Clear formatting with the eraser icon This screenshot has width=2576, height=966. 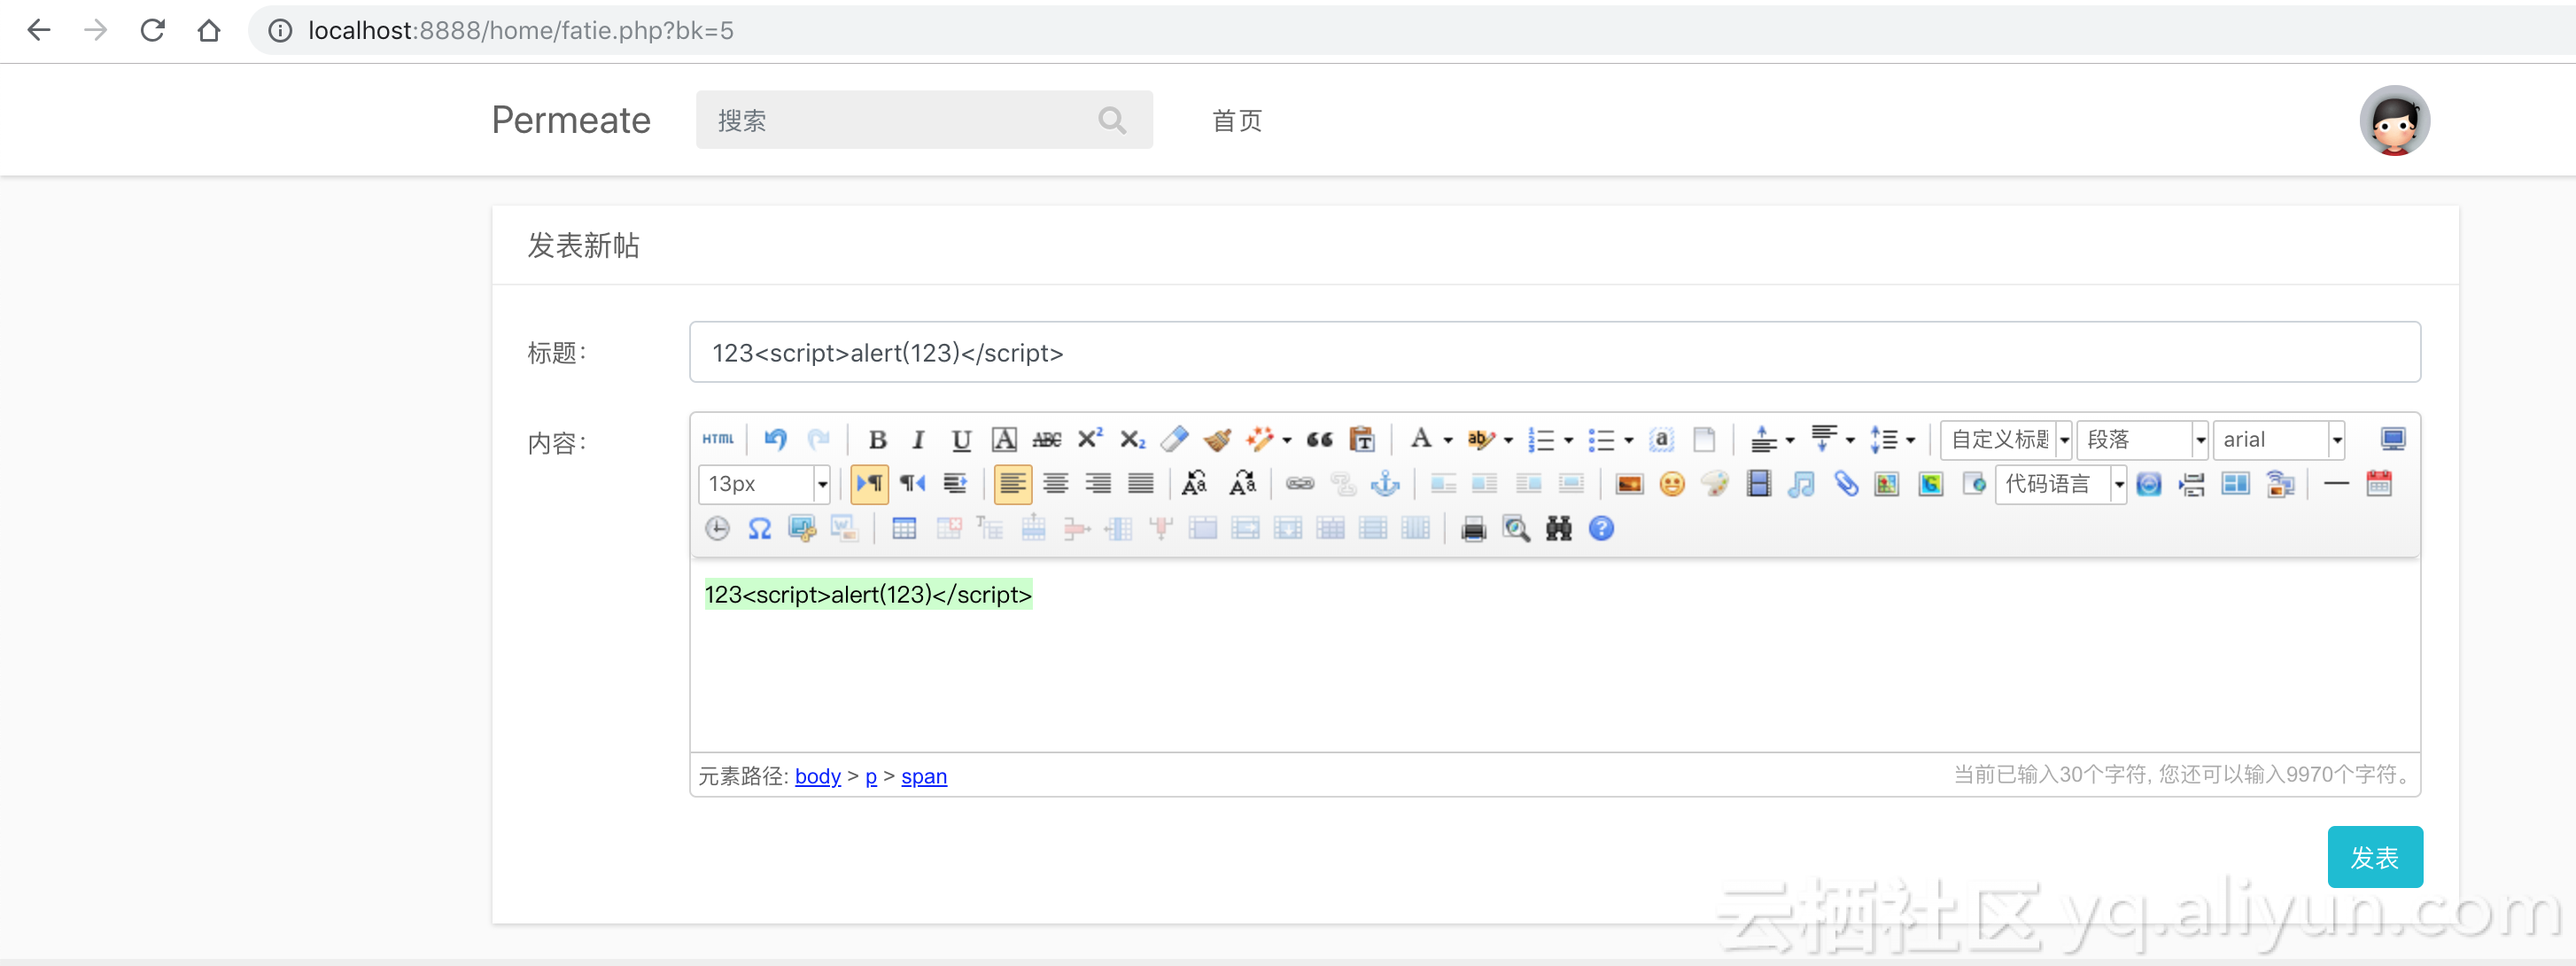pyautogui.click(x=1174, y=439)
